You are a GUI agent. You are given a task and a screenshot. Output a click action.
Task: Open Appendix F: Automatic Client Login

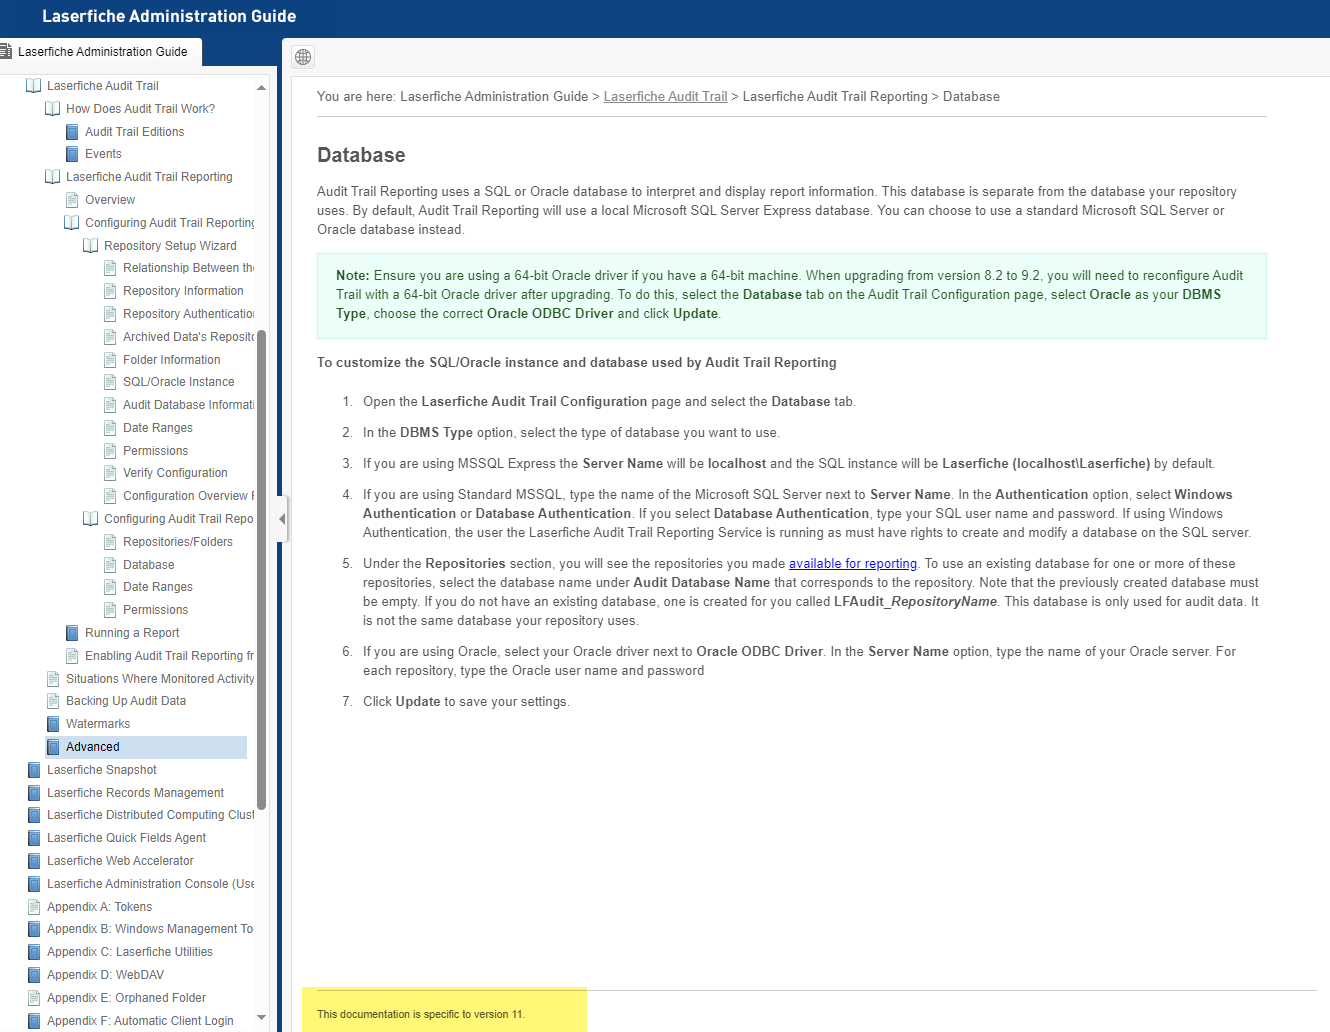coord(140,1021)
